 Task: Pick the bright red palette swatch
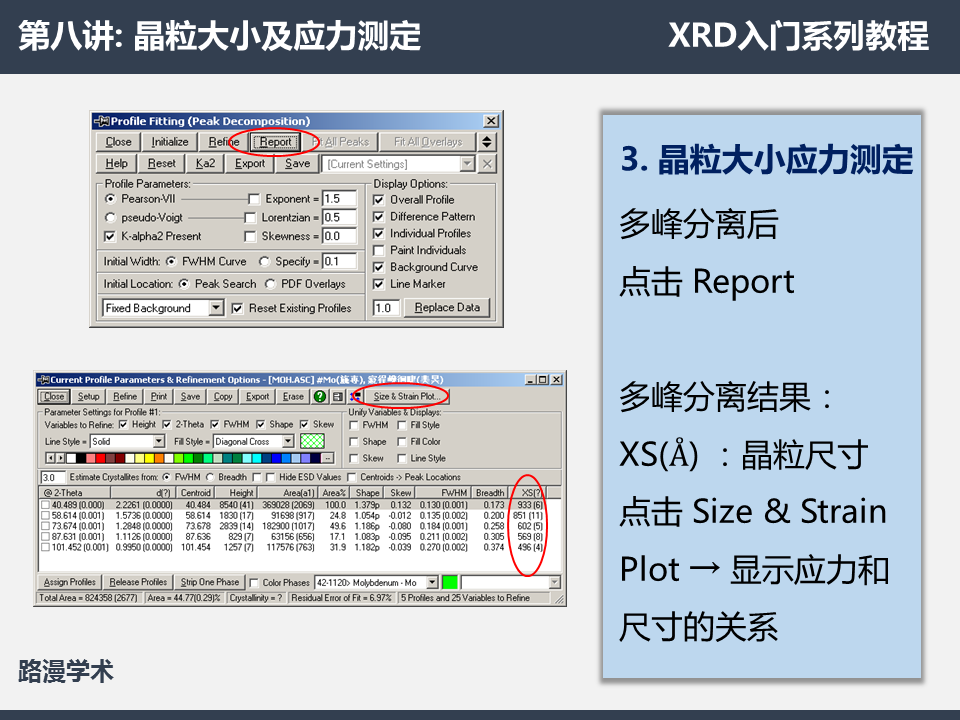pos(100,458)
